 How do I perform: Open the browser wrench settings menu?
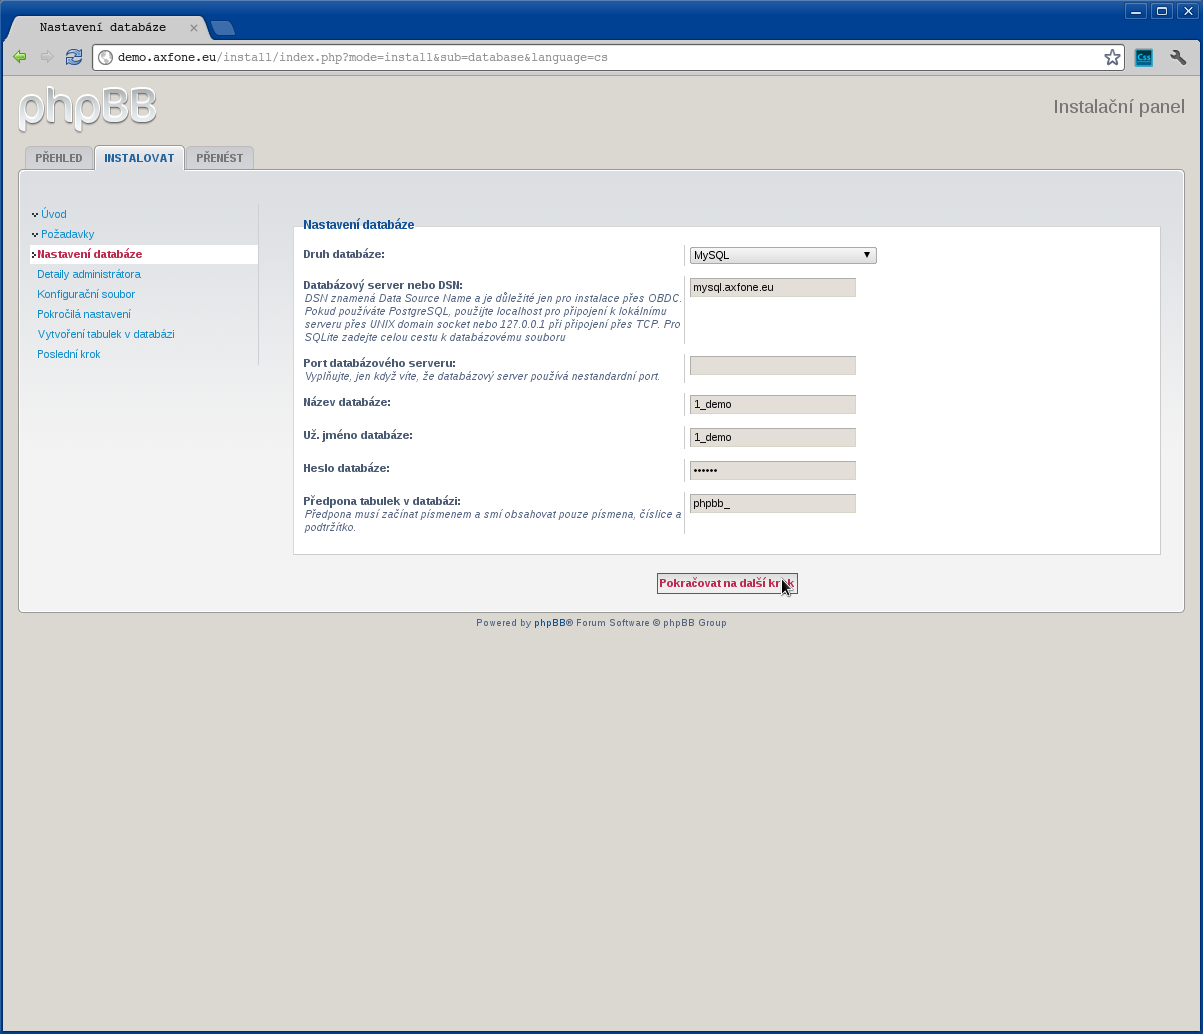tap(1178, 57)
